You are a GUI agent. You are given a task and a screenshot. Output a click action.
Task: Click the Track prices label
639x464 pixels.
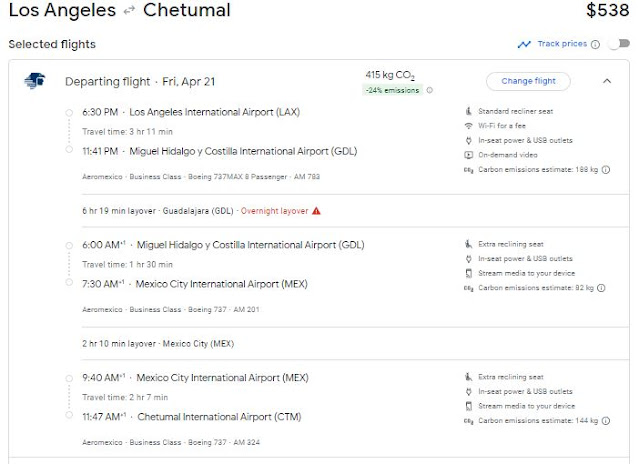pyautogui.click(x=561, y=44)
